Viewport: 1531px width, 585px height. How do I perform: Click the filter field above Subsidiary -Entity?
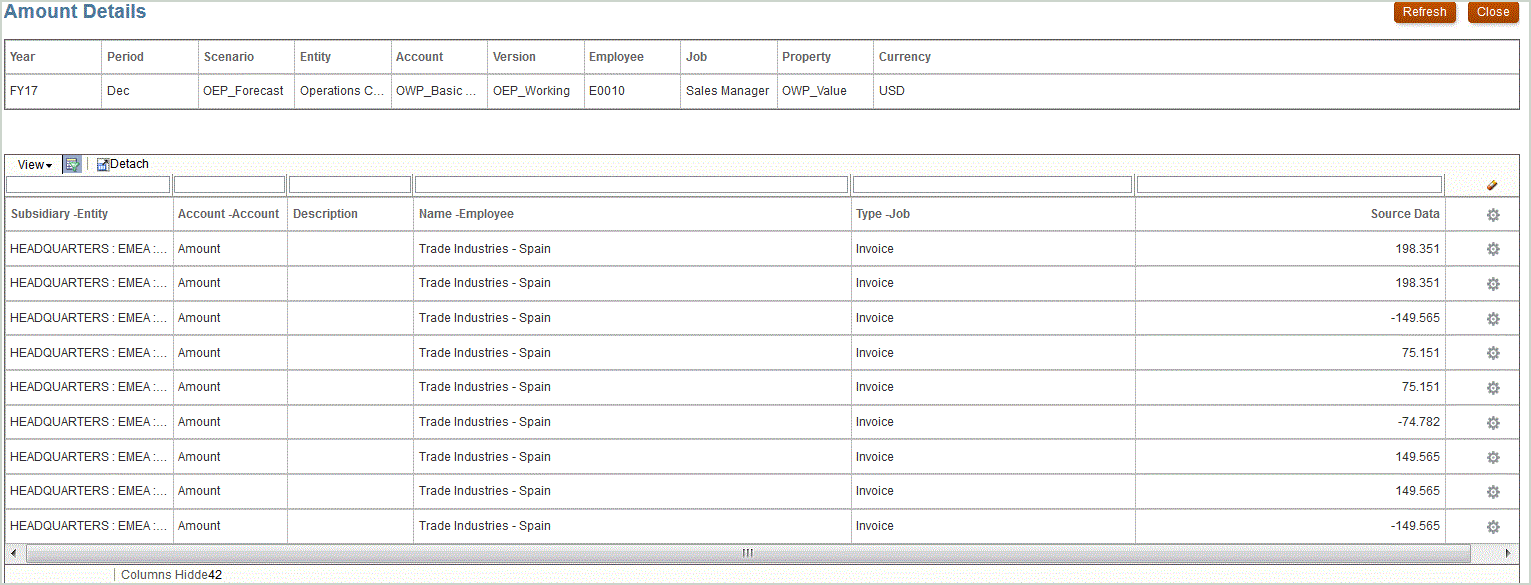tap(88, 184)
